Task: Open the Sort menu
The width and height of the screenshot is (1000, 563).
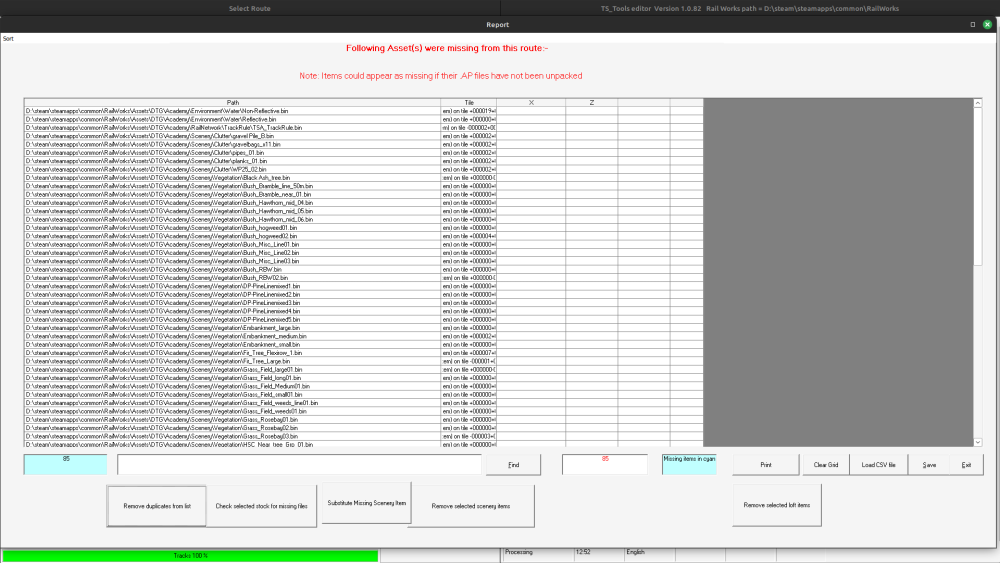Action: coord(8,39)
